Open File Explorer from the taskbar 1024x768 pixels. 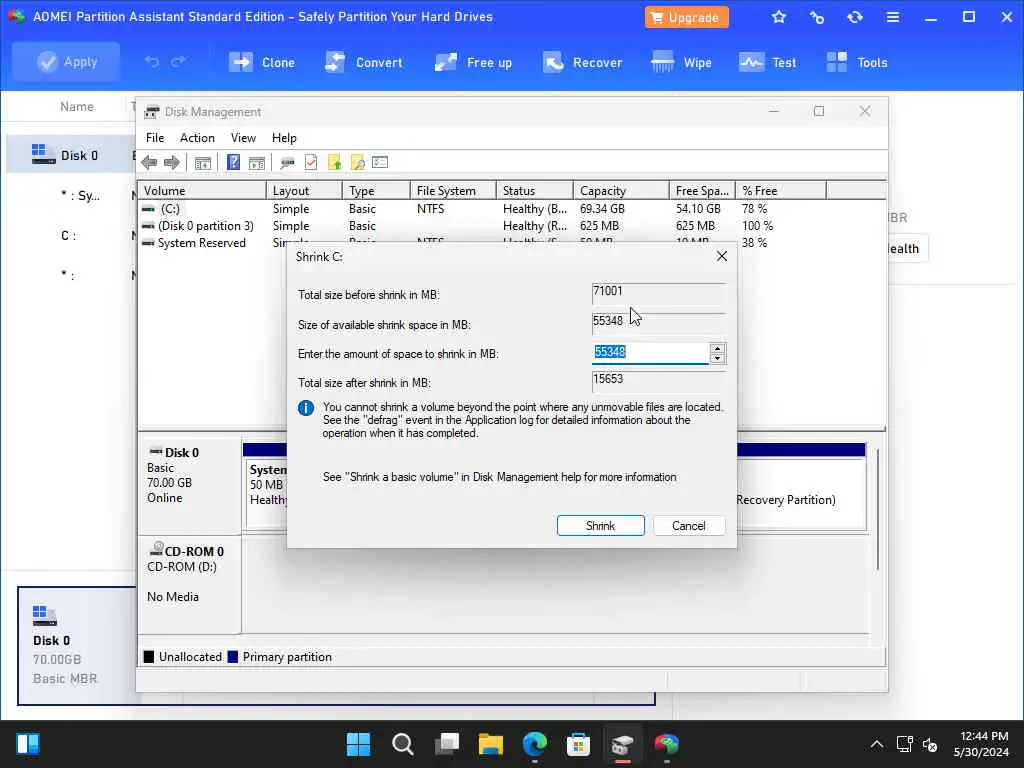[x=490, y=744]
